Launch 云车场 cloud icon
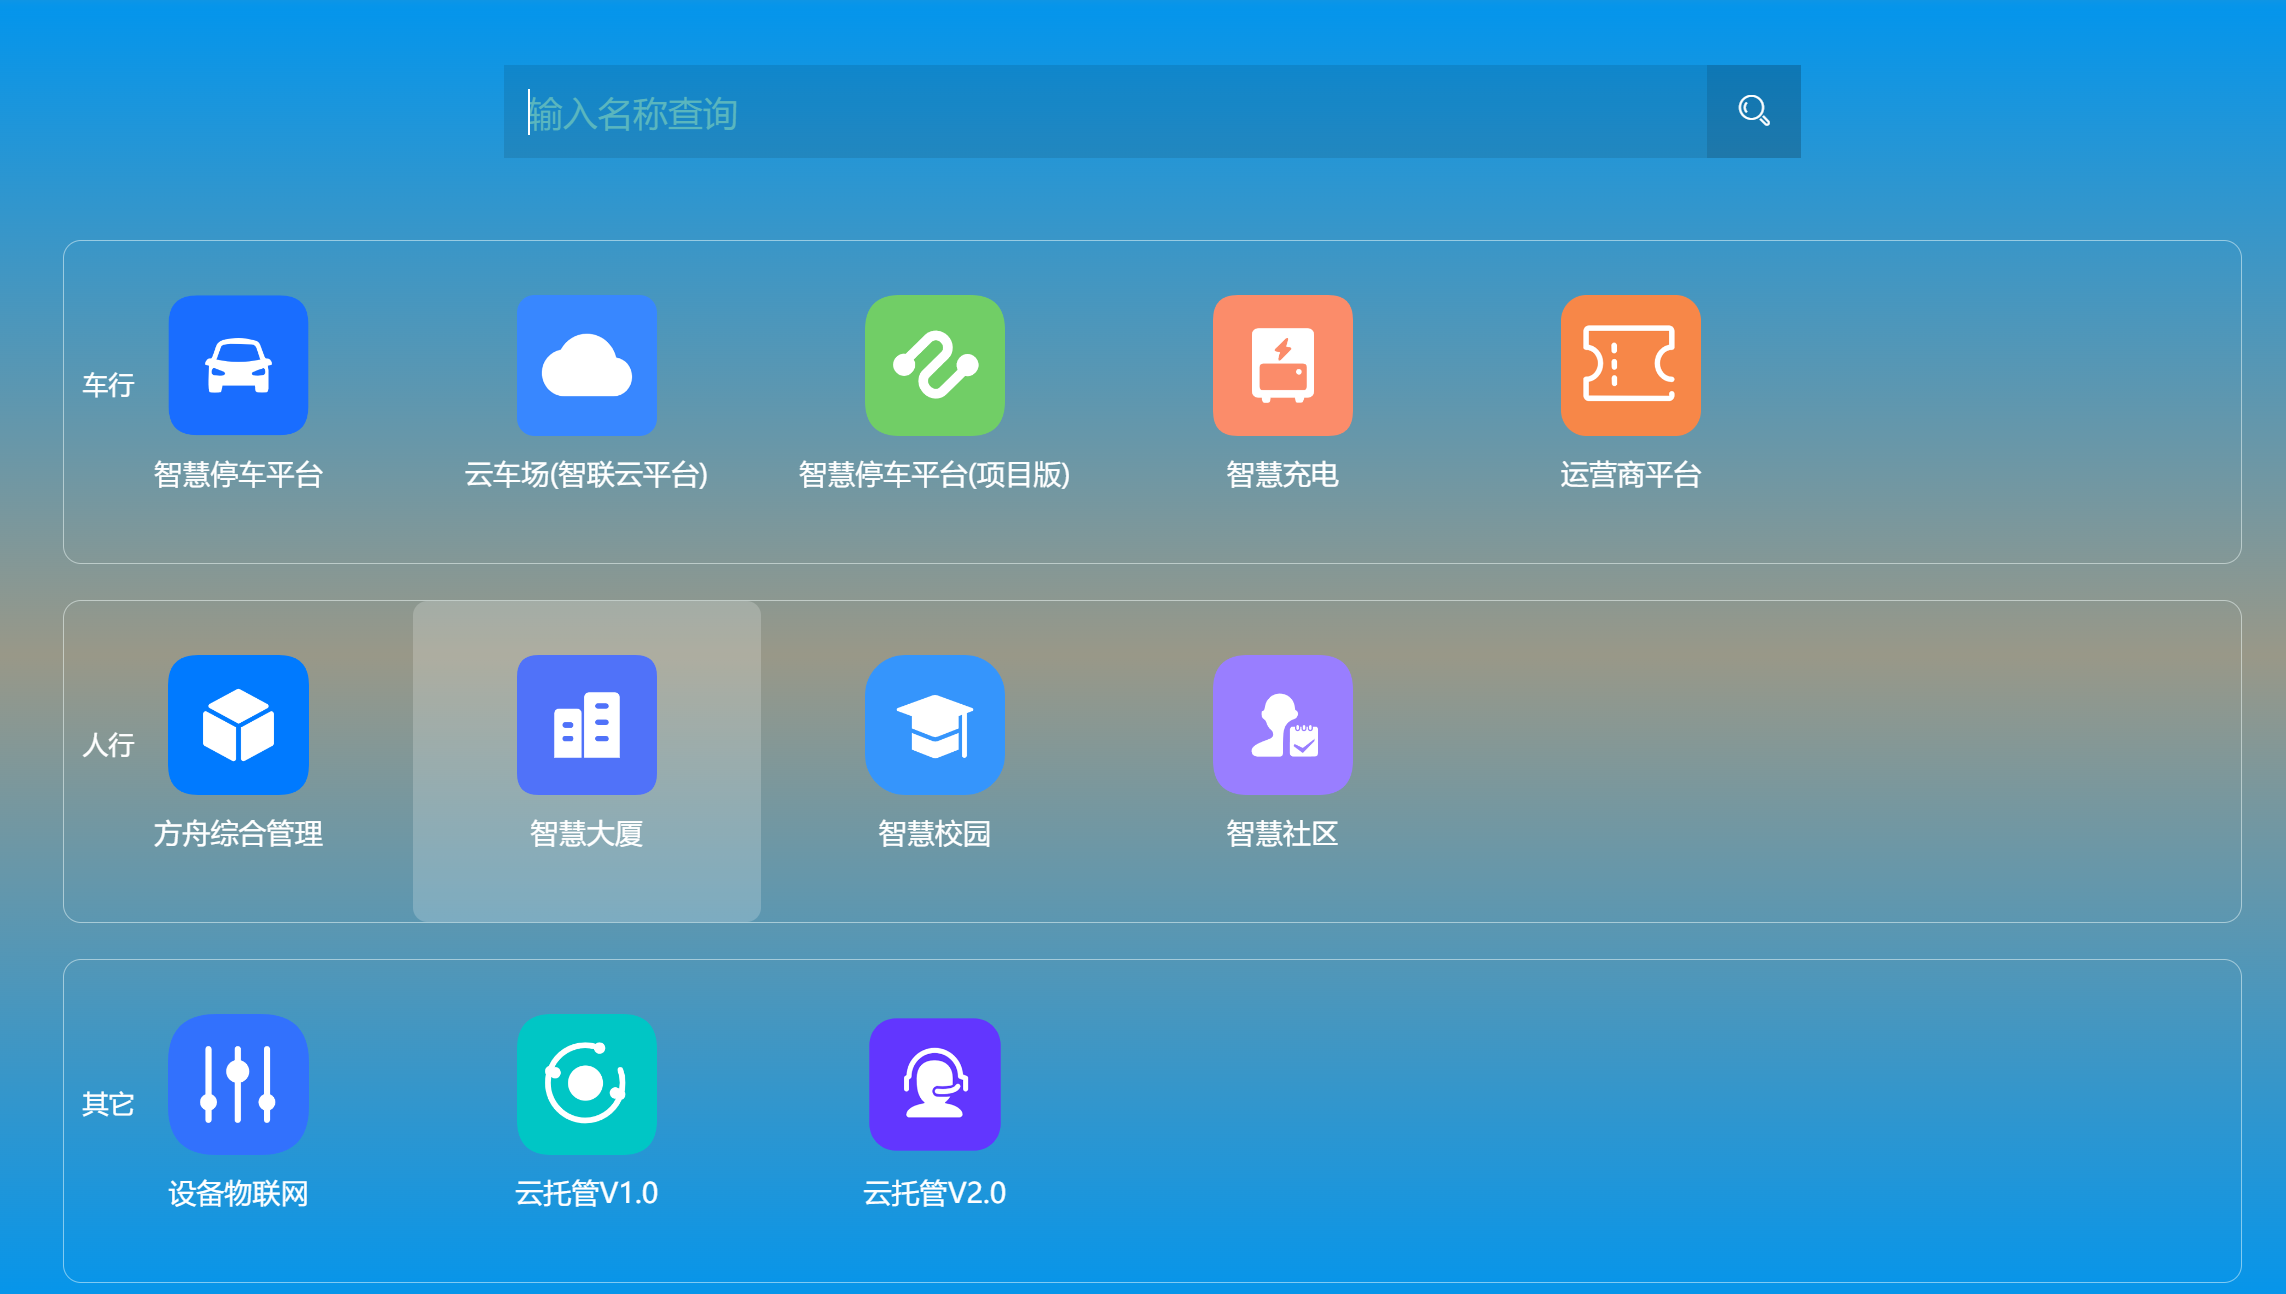Image resolution: width=2286 pixels, height=1294 pixels. (x=586, y=365)
